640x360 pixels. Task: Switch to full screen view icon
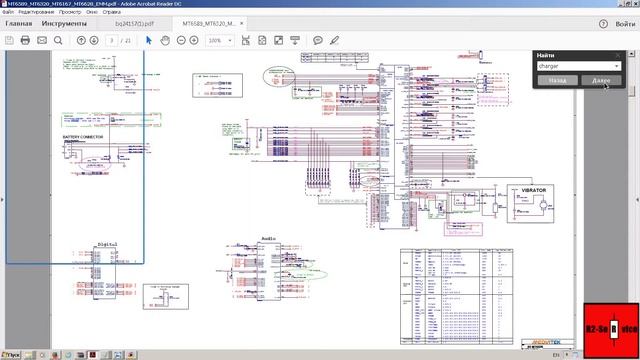pos(278,40)
